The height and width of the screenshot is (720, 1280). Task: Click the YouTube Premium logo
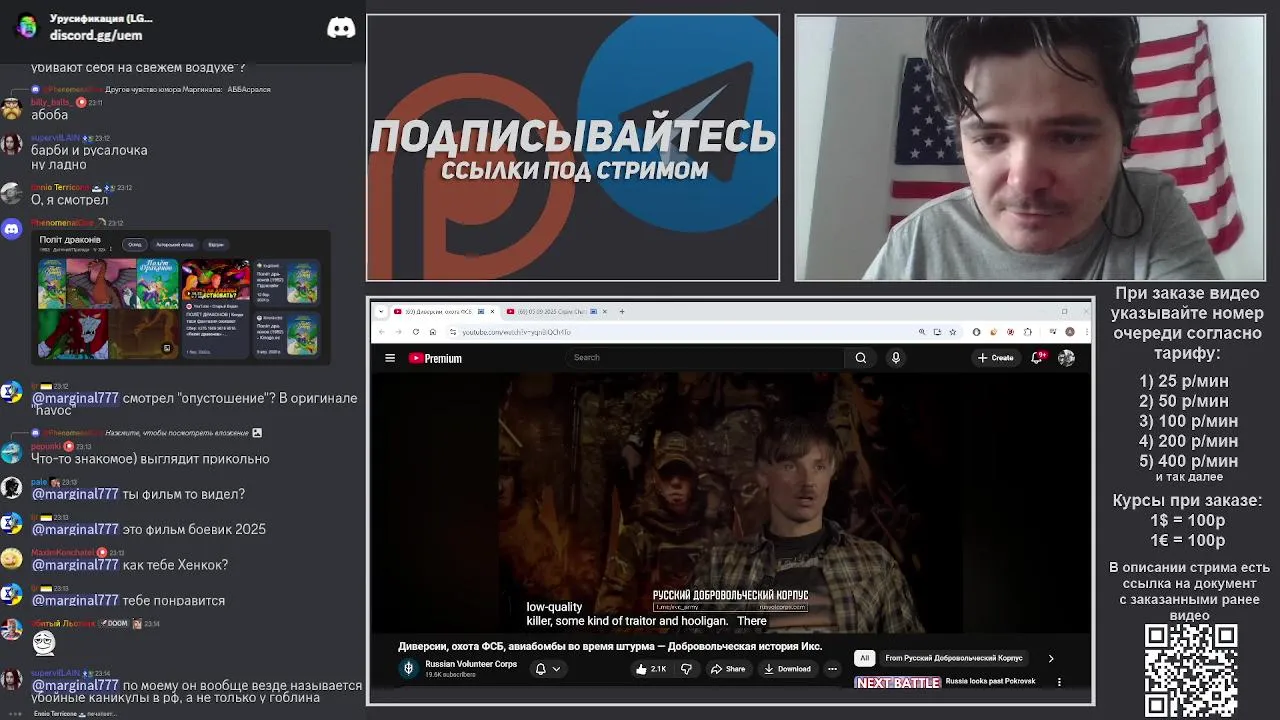point(435,358)
